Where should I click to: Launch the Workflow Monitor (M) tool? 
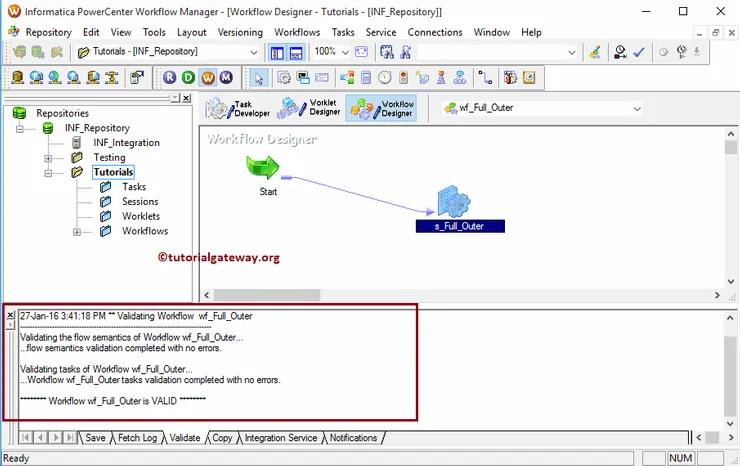(x=227, y=77)
